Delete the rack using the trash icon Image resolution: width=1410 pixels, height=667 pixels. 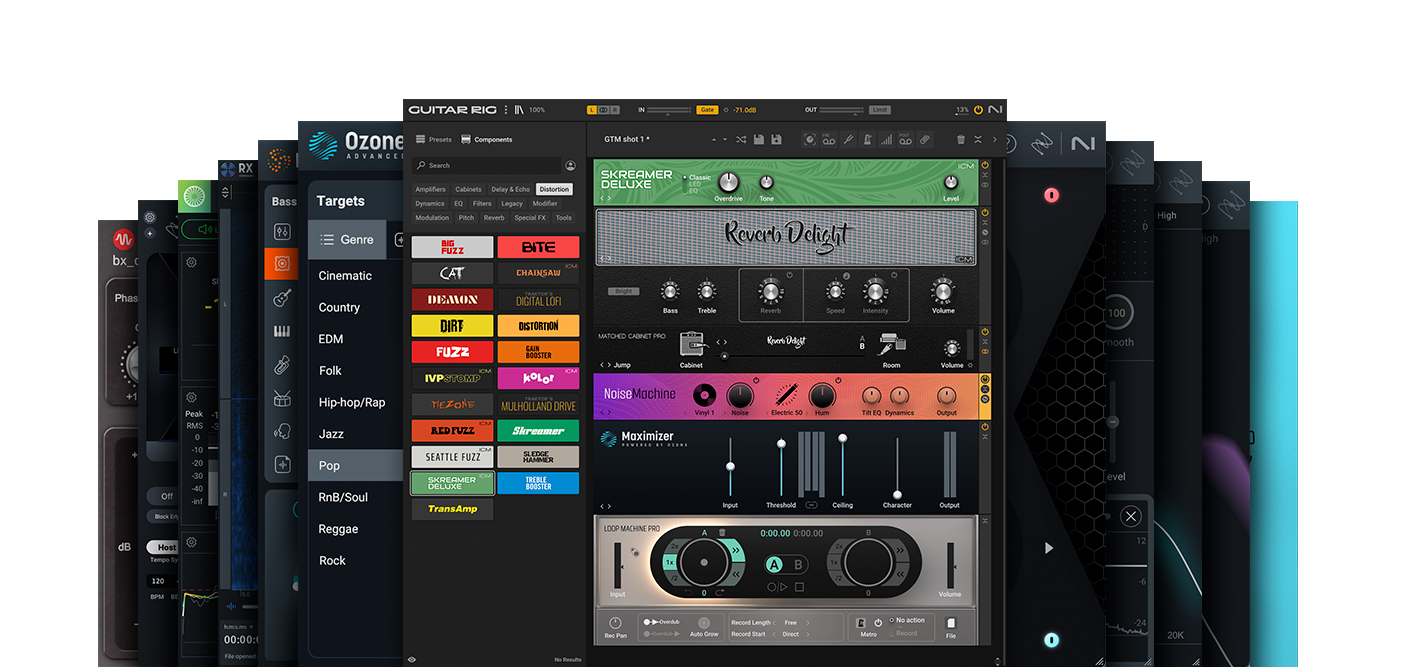coord(960,139)
